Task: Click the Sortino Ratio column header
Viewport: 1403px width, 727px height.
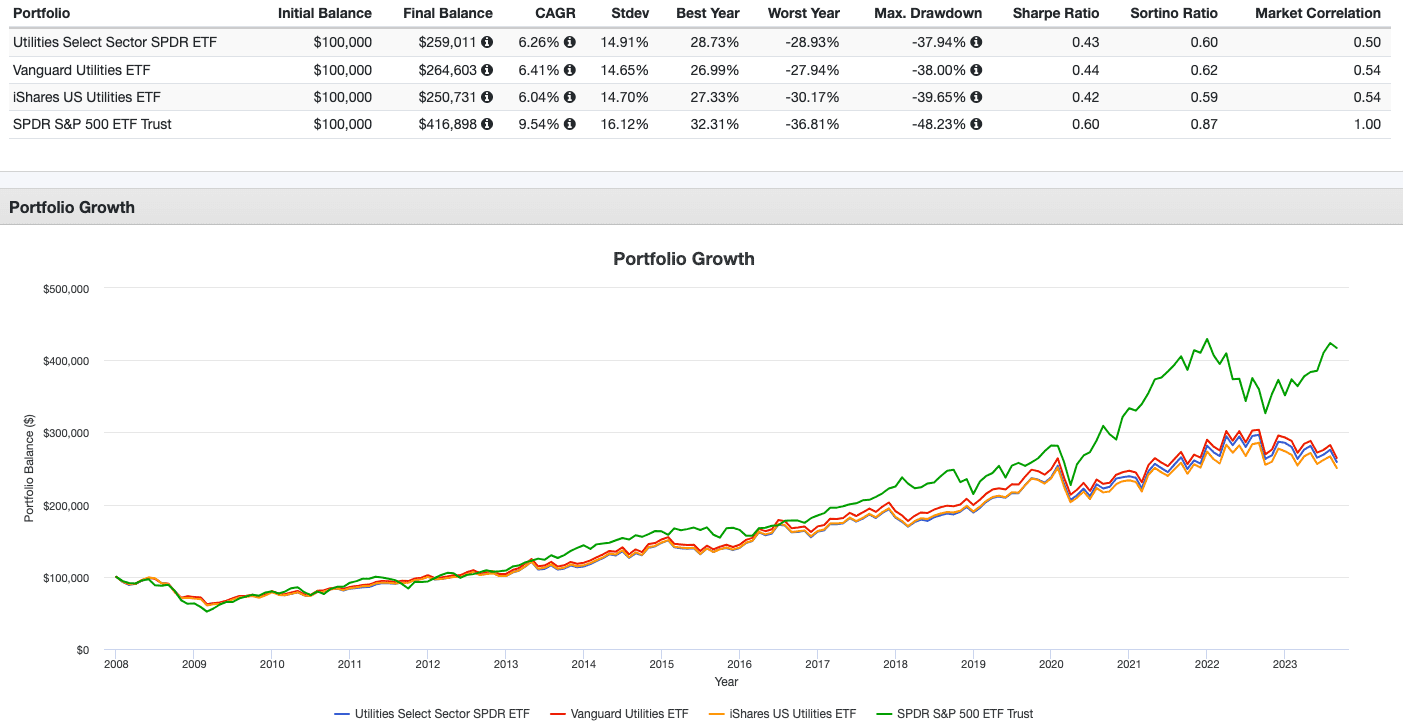Action: pyautogui.click(x=1174, y=14)
